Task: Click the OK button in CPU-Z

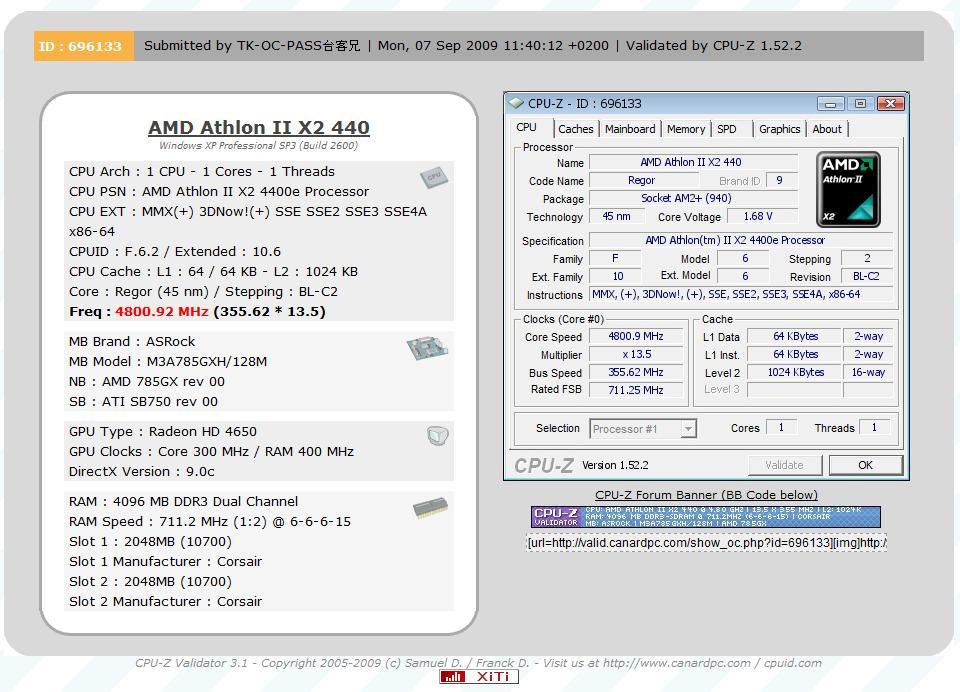Action: point(865,465)
